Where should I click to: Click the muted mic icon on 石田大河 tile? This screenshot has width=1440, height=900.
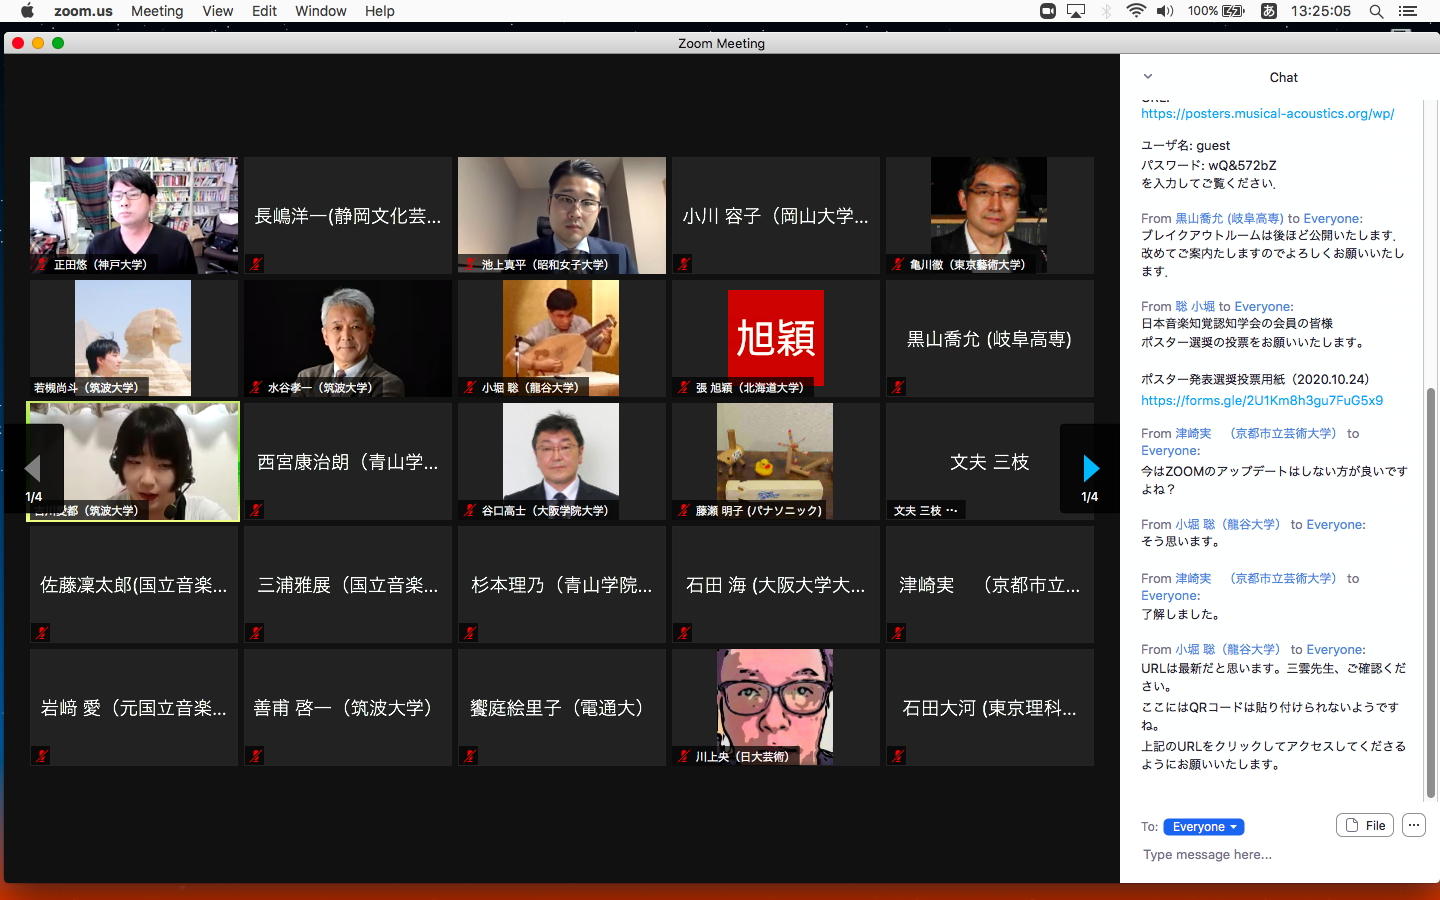[897, 756]
